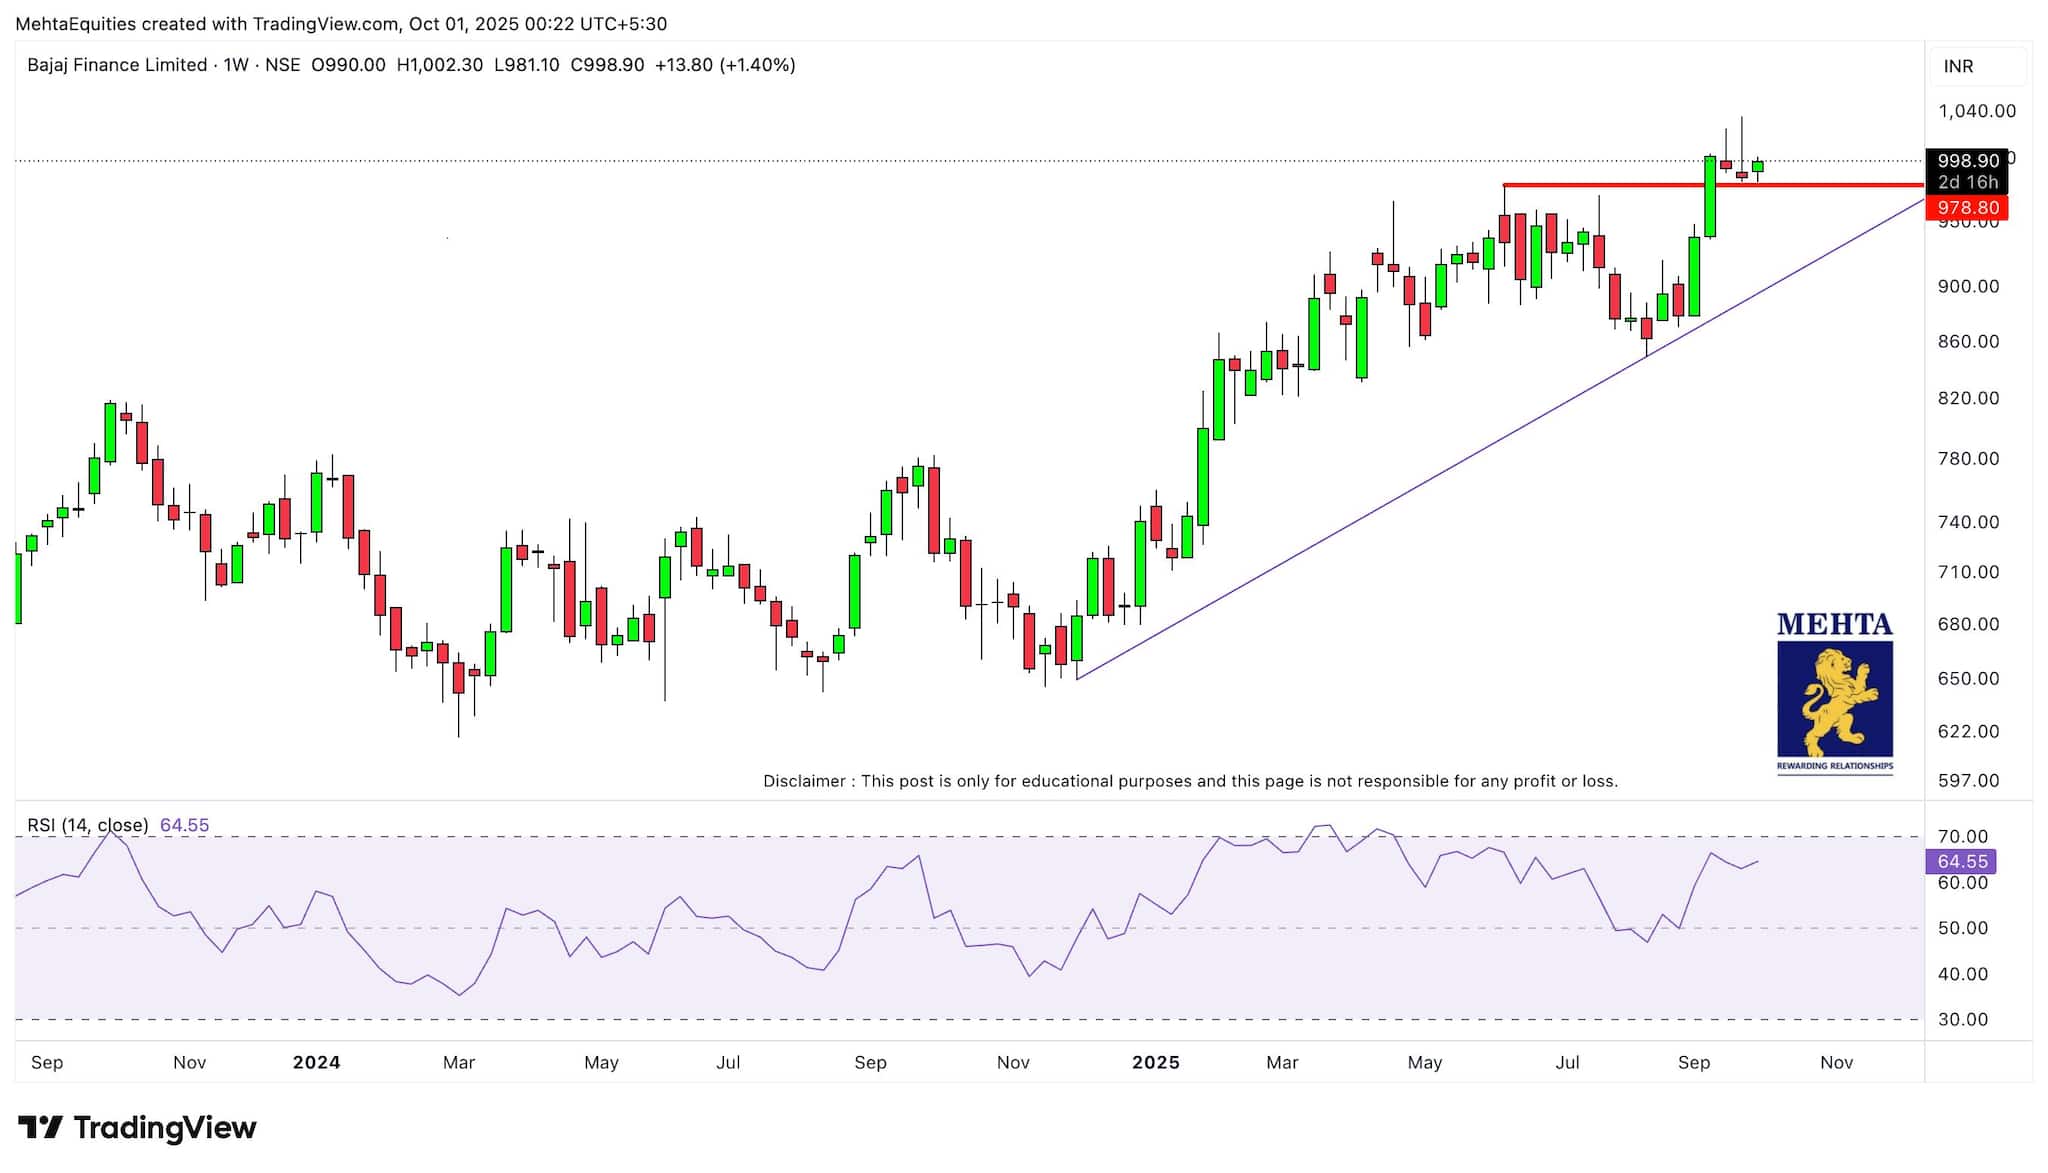Click the 70.00 RSI axis level

[x=1962, y=836]
